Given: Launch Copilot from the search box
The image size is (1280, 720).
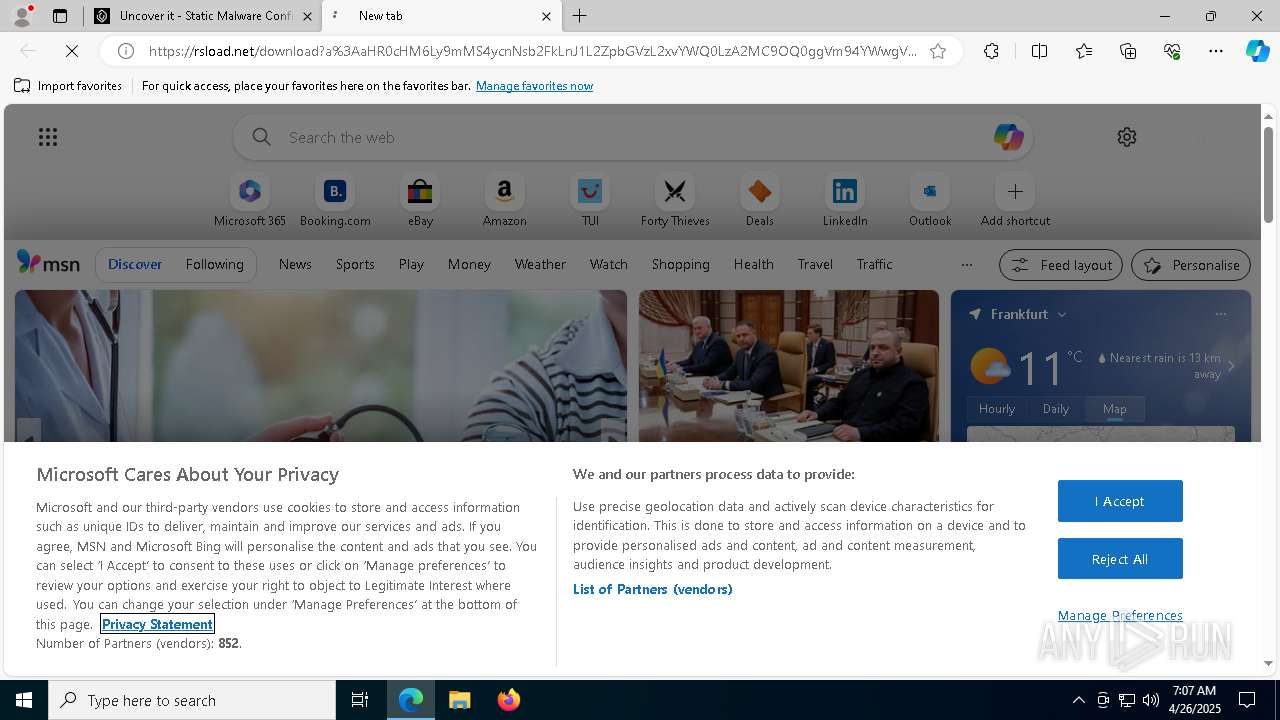Looking at the screenshot, I should (x=1008, y=137).
